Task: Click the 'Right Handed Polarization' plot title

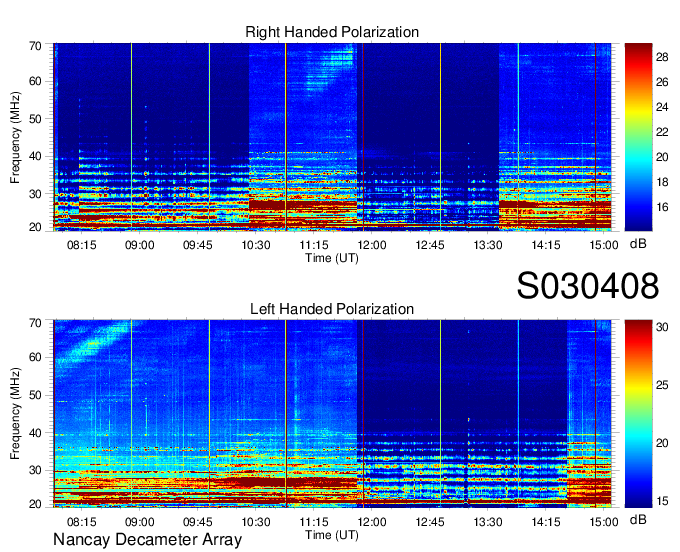Action: point(332,32)
